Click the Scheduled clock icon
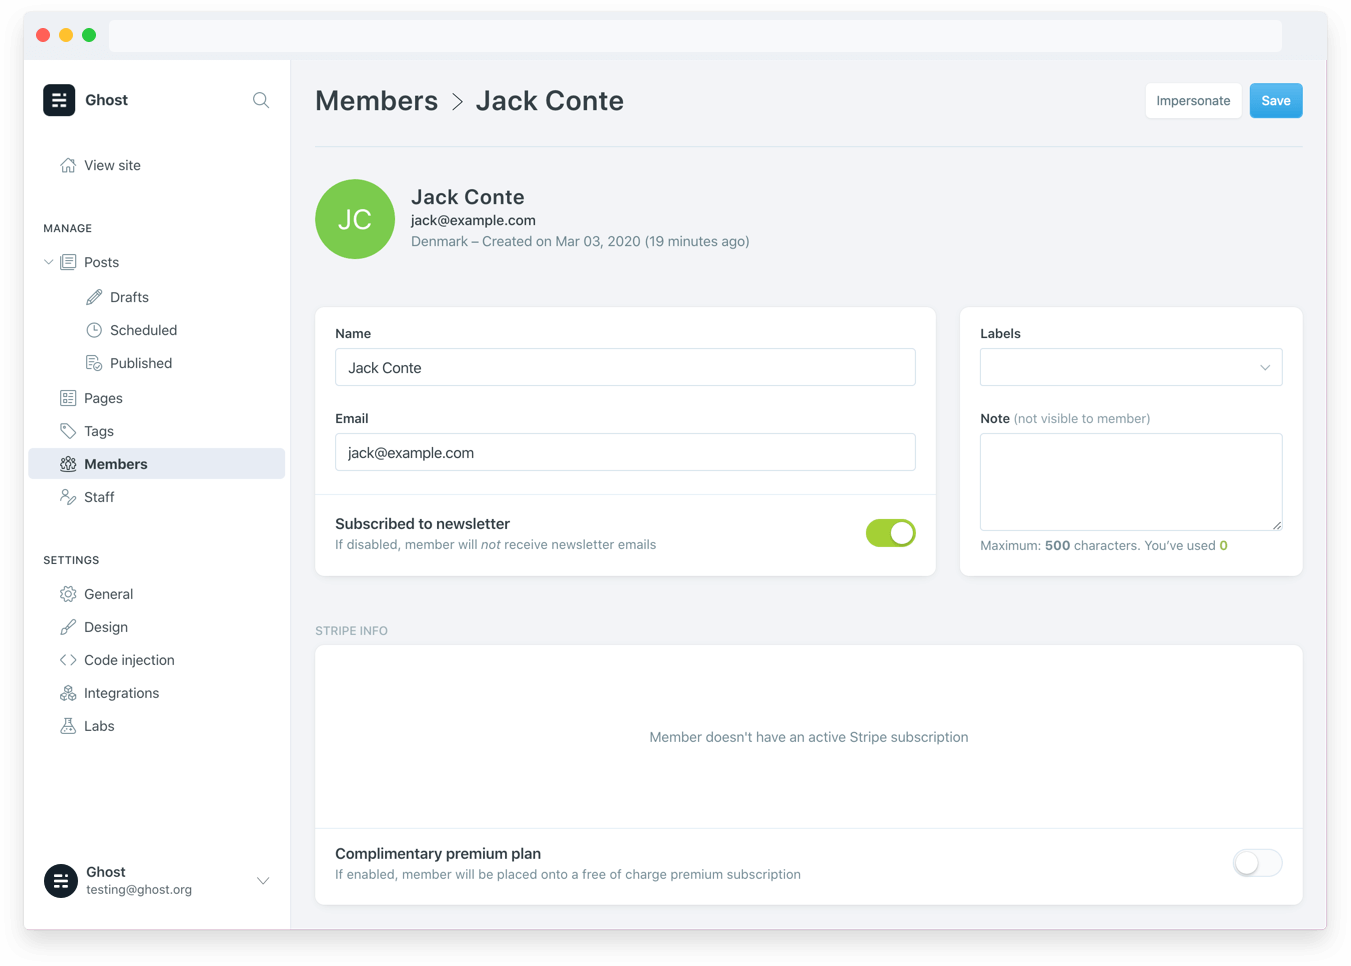The width and height of the screenshot is (1351, 966). 94,330
